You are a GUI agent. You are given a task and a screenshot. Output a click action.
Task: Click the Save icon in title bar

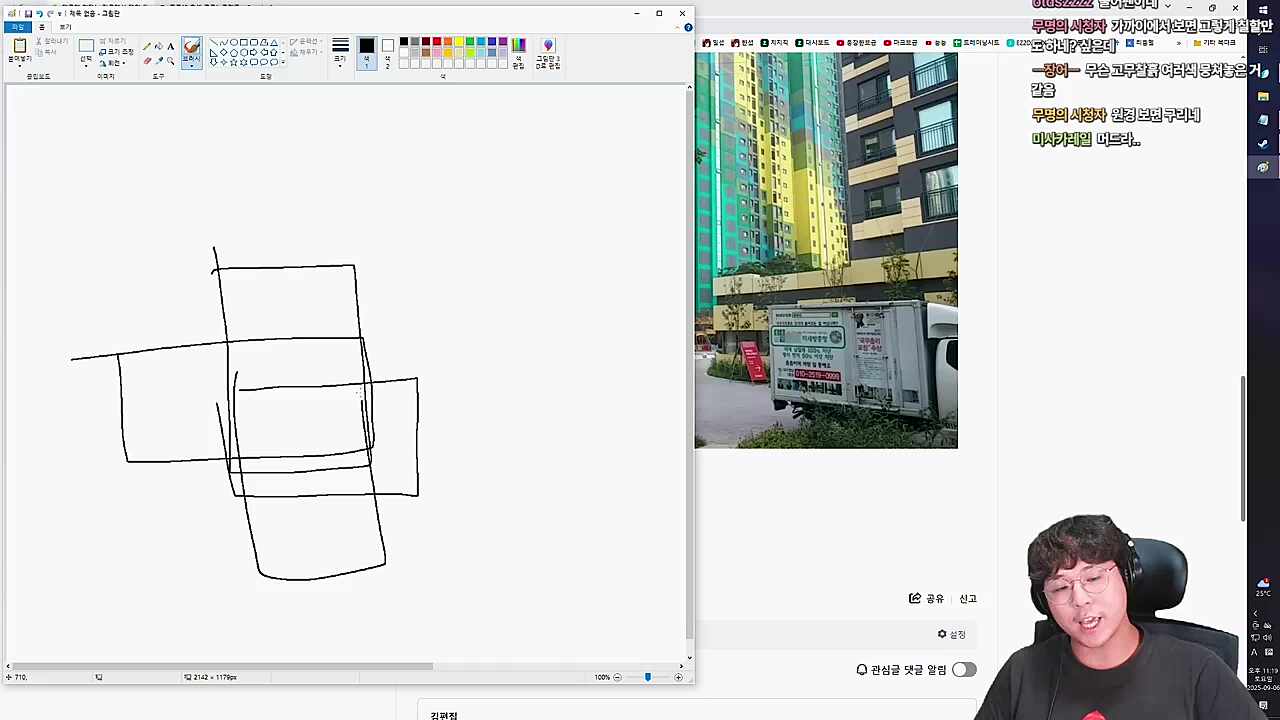(x=28, y=14)
